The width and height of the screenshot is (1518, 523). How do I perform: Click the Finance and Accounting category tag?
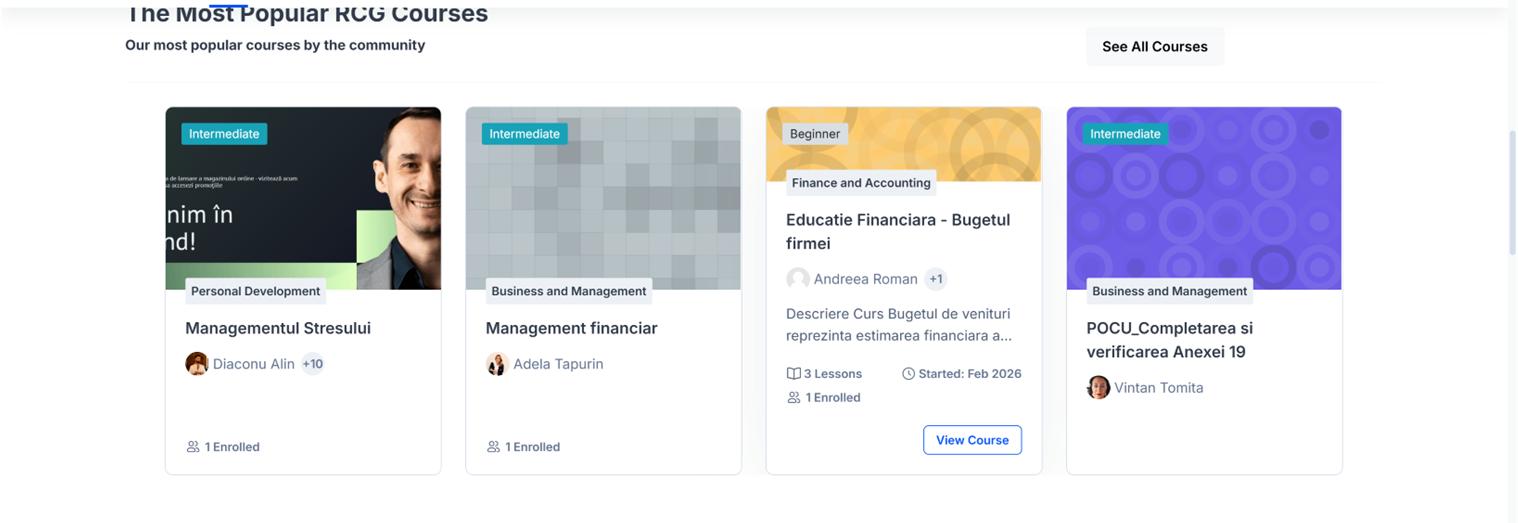tap(861, 183)
